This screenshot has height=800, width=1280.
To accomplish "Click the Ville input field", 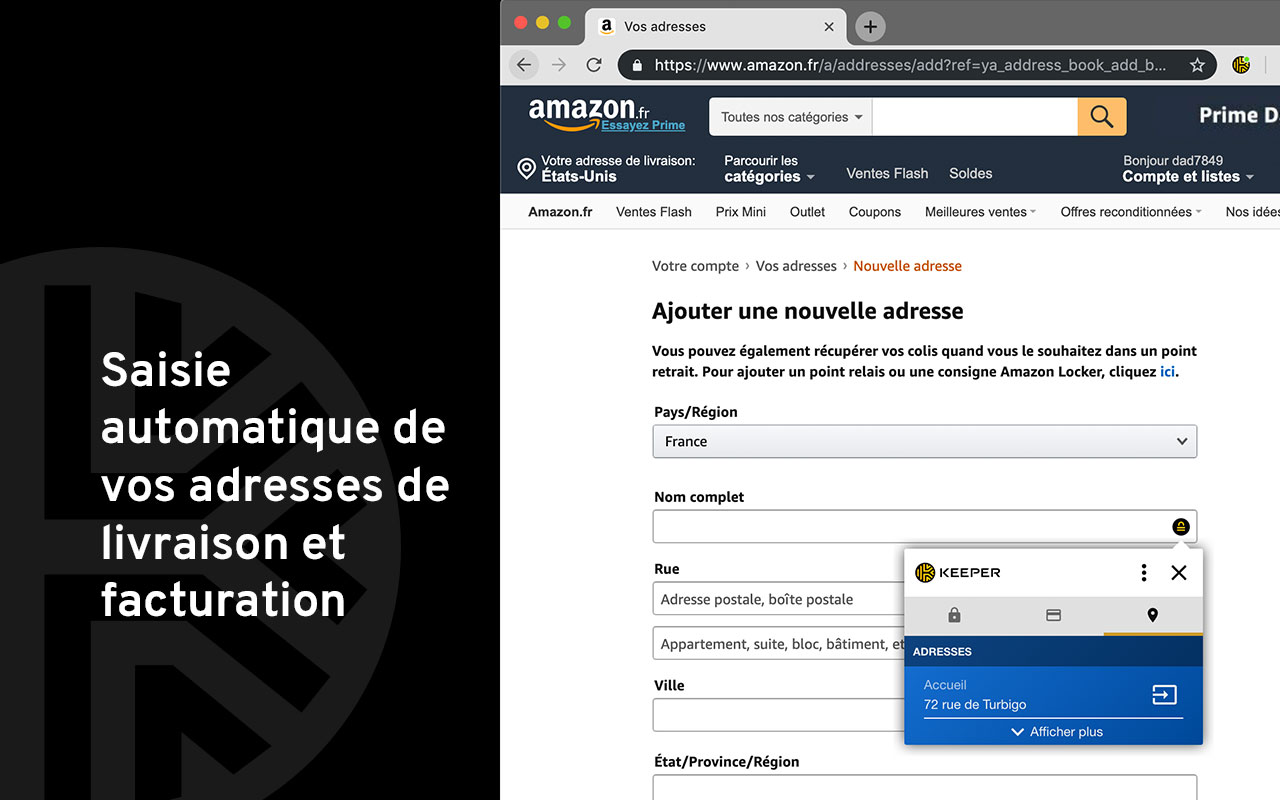I will pos(777,715).
